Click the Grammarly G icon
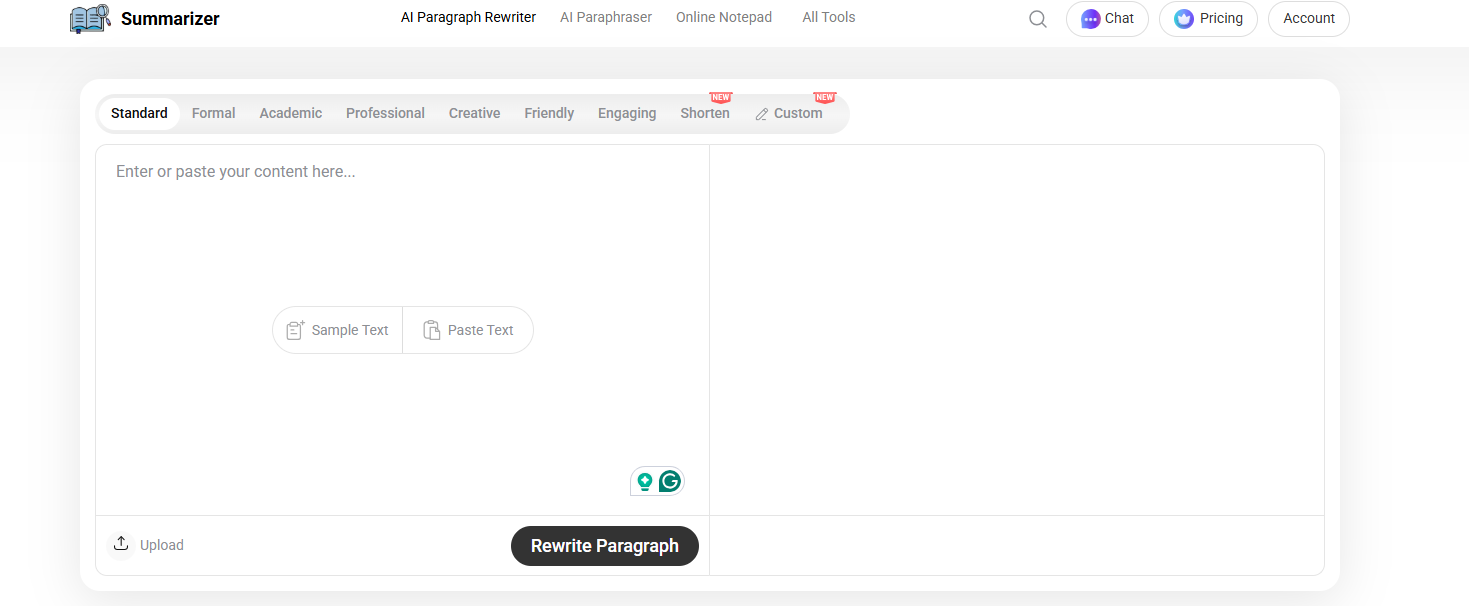1469x606 pixels. tap(670, 481)
